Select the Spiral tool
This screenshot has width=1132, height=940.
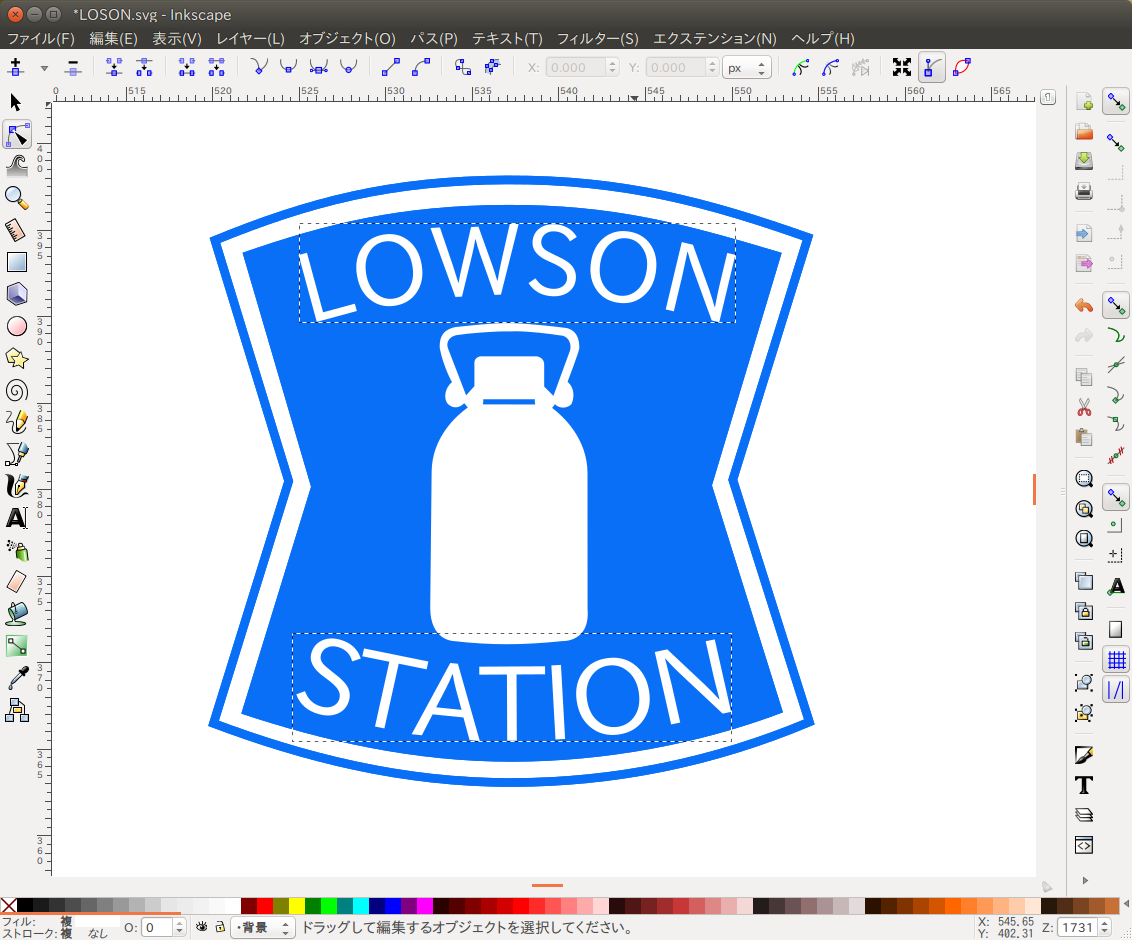click(17, 391)
